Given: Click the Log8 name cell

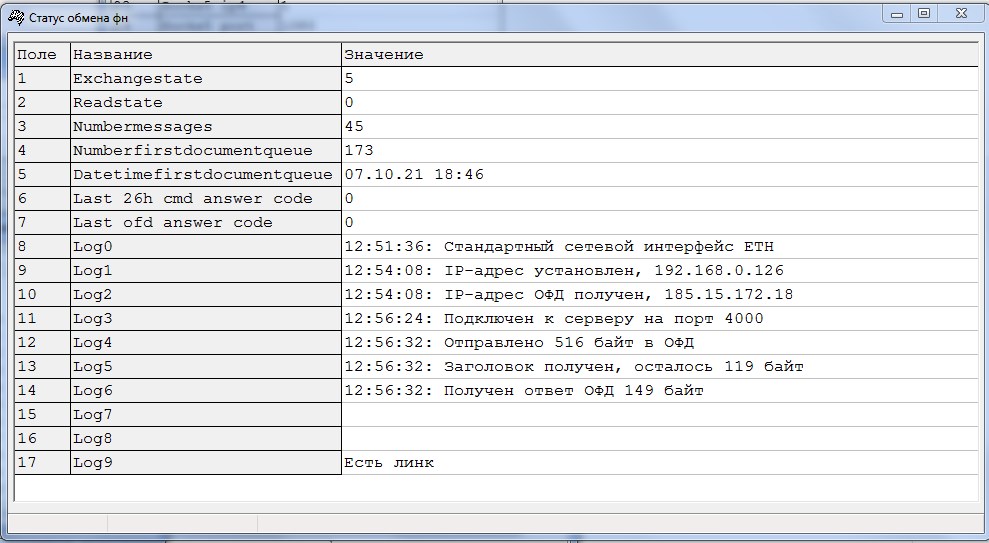Looking at the screenshot, I should (206, 438).
